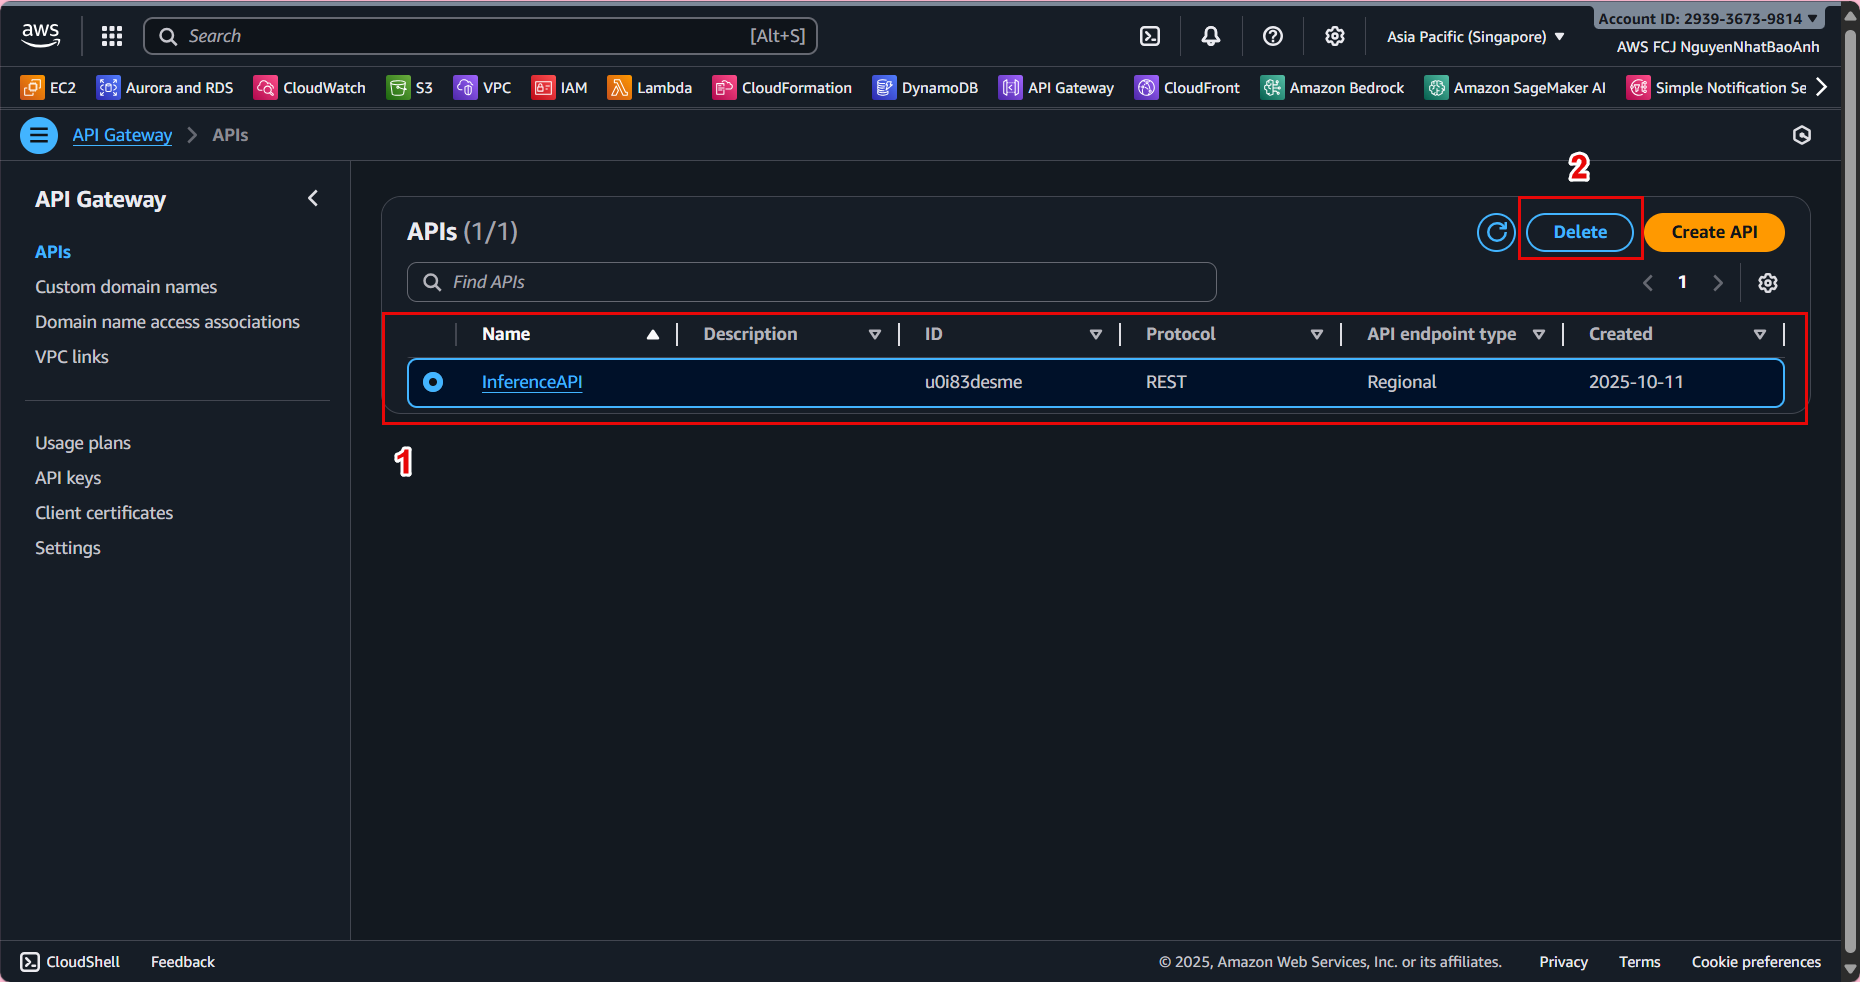Image resolution: width=1860 pixels, height=982 pixels.
Task: Open Lambda shortcut
Action: 650,88
